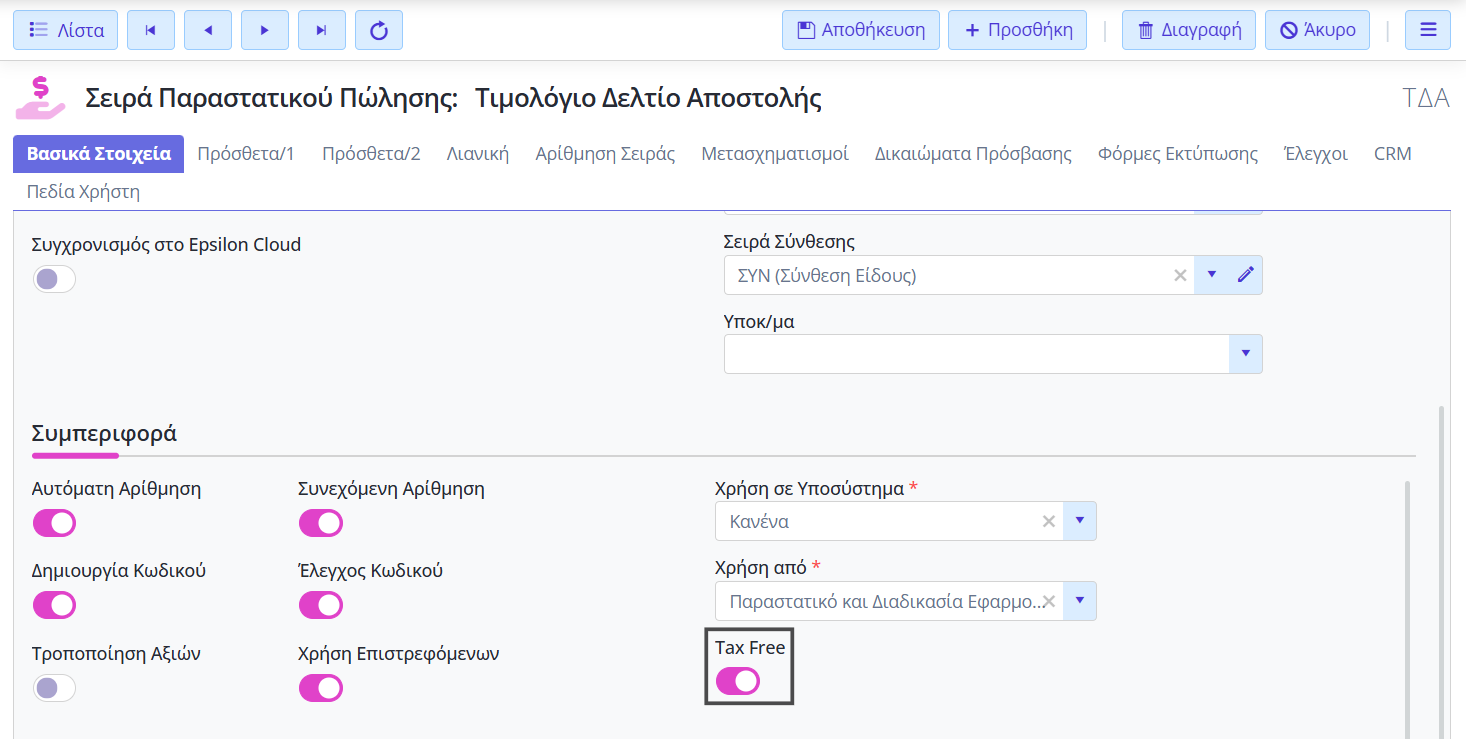Click the refresh icon button
The image size is (1466, 739).
[x=379, y=30]
